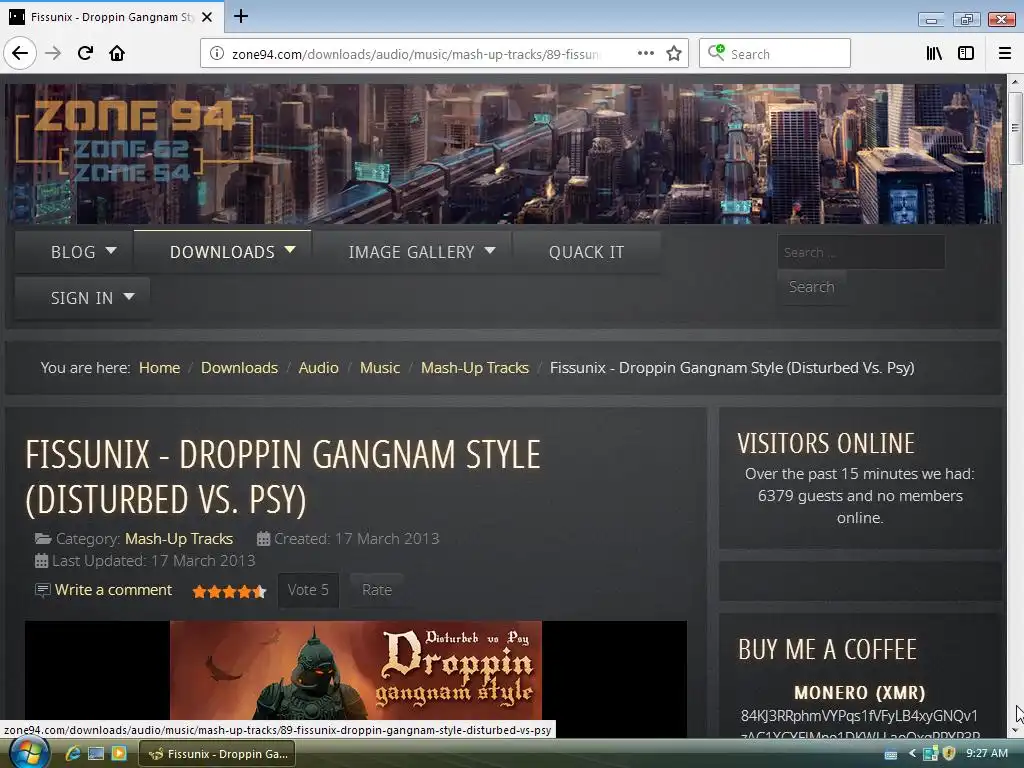Click the keyboard tray icon
This screenshot has height=768, width=1024.
891,754
